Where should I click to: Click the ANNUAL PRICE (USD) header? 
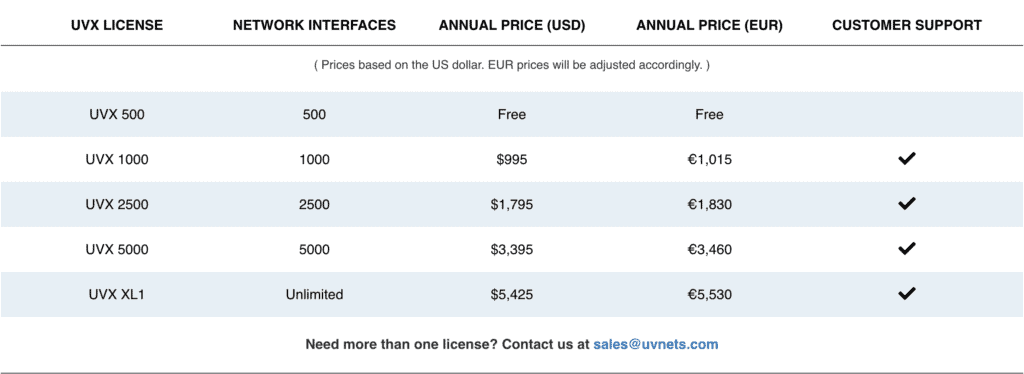click(512, 25)
